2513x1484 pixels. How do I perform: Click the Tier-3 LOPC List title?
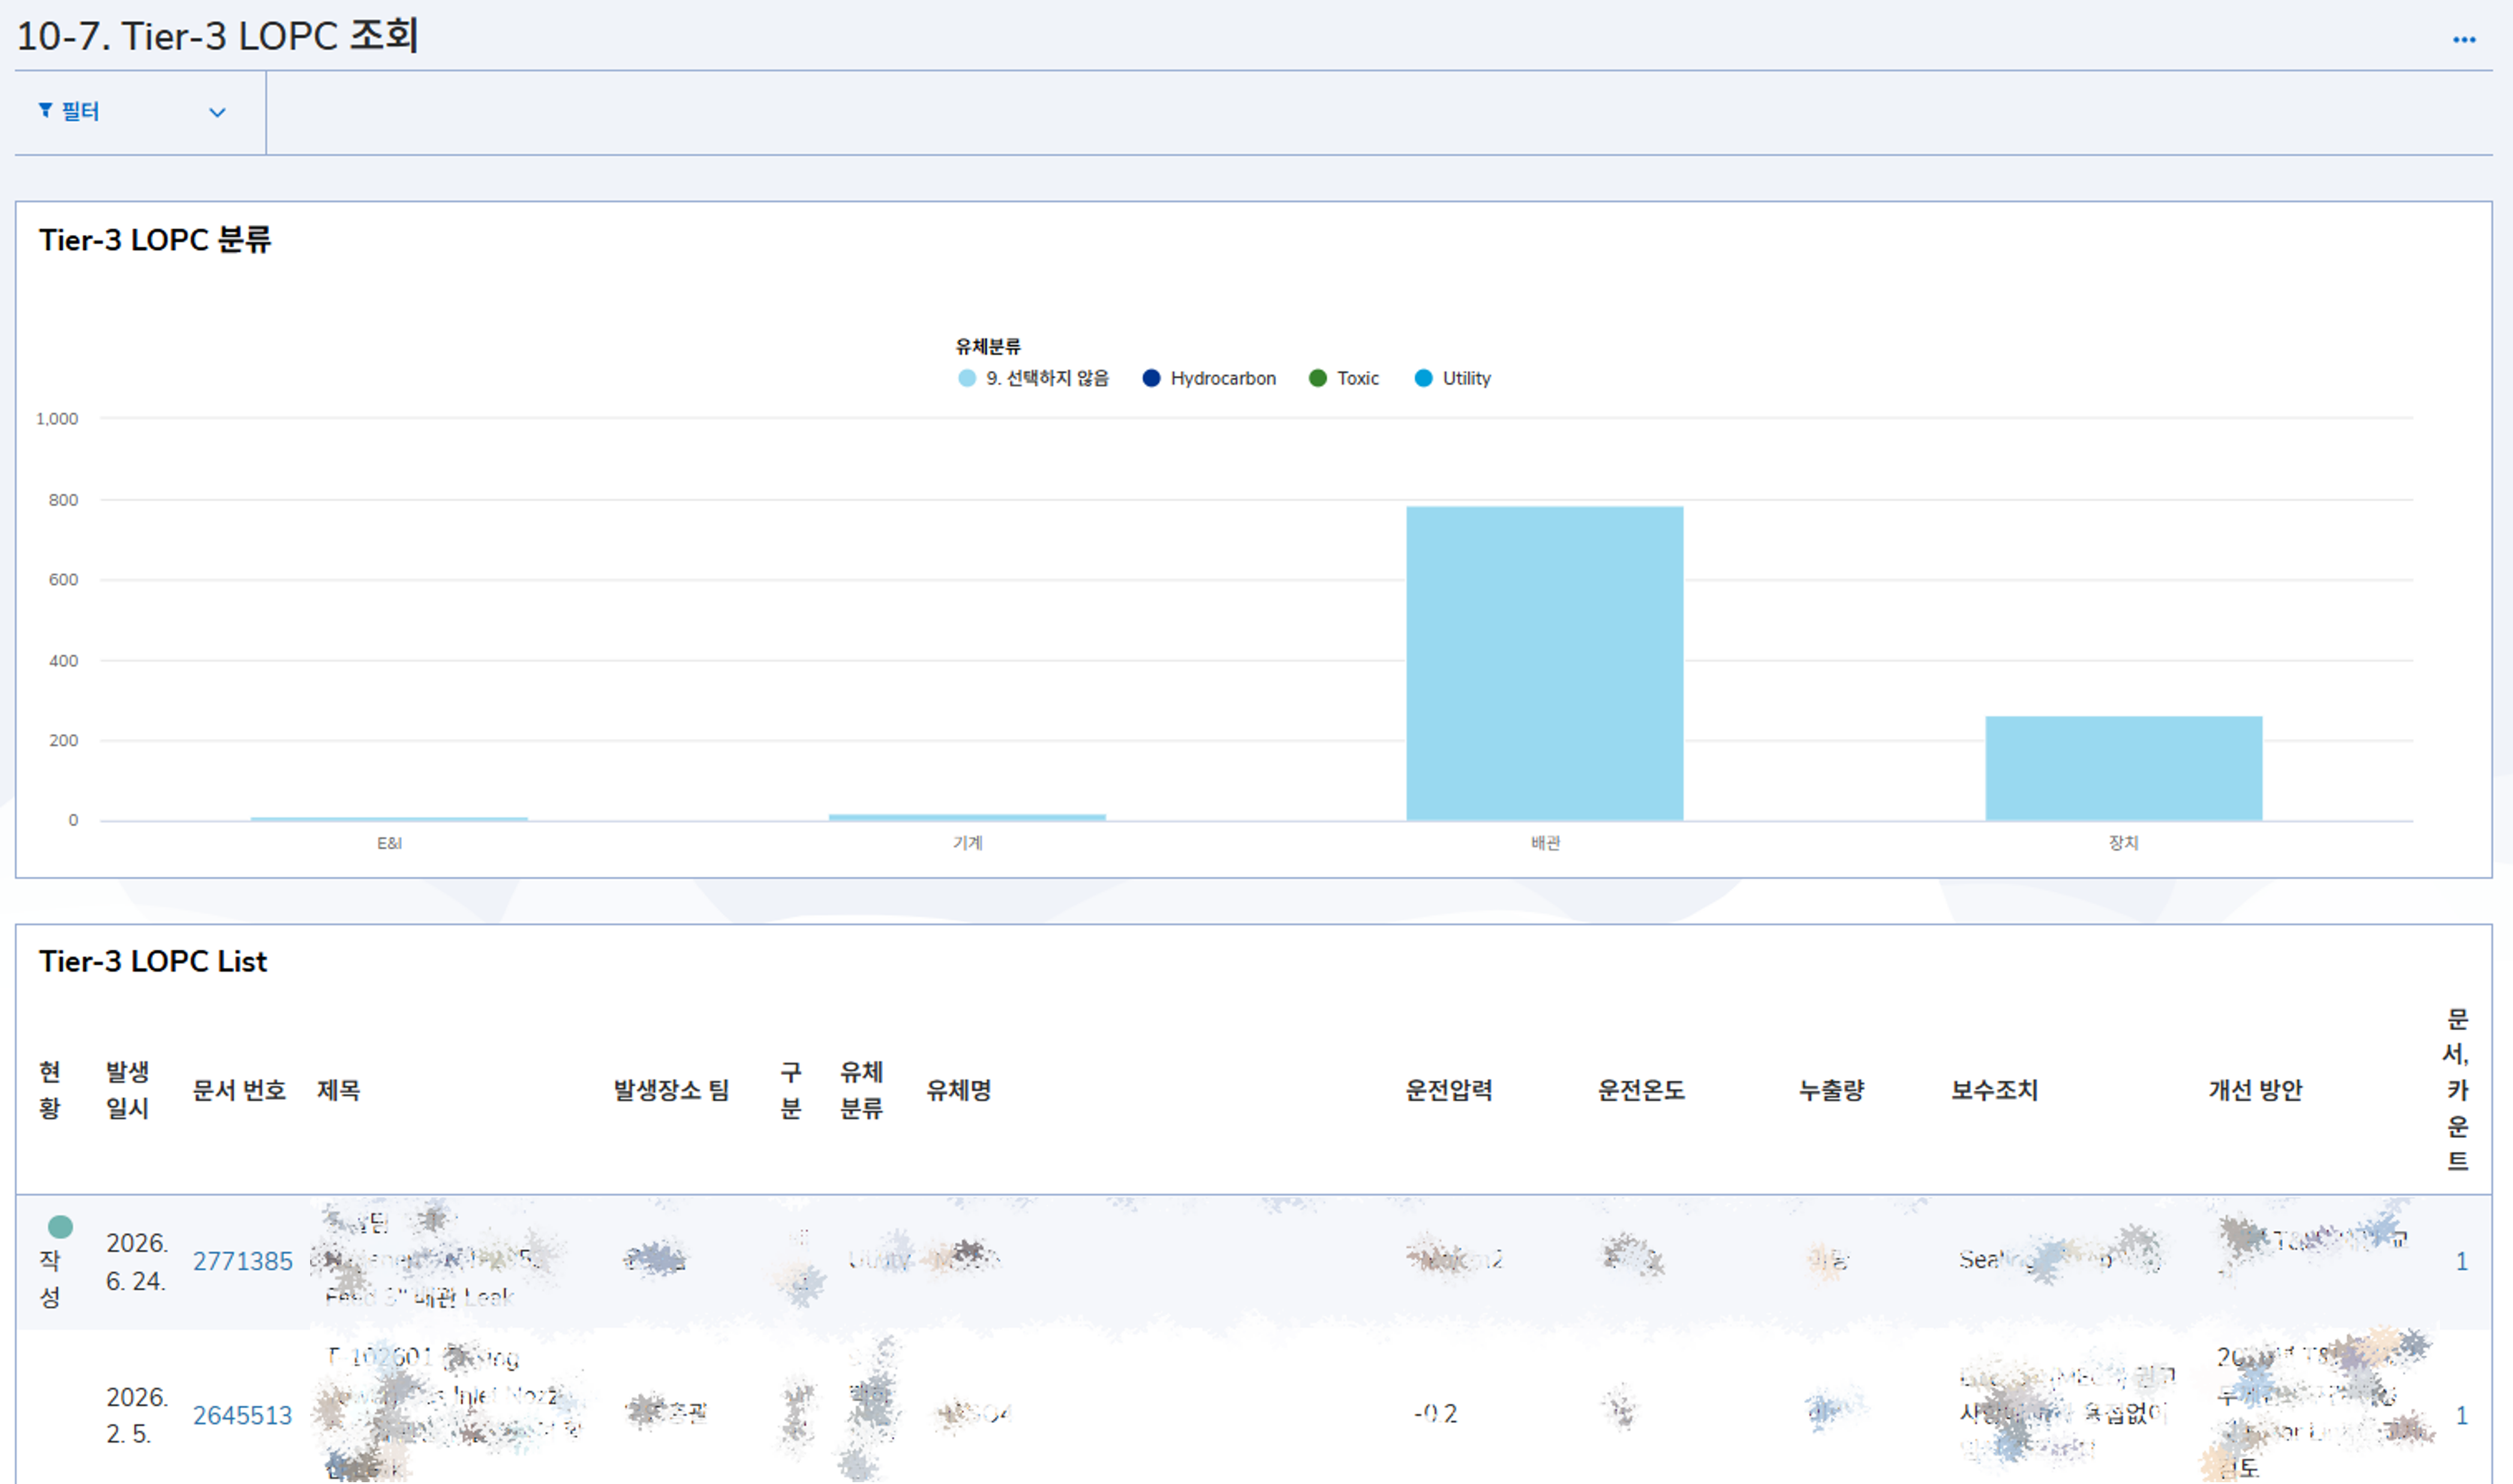pyautogui.click(x=153, y=961)
